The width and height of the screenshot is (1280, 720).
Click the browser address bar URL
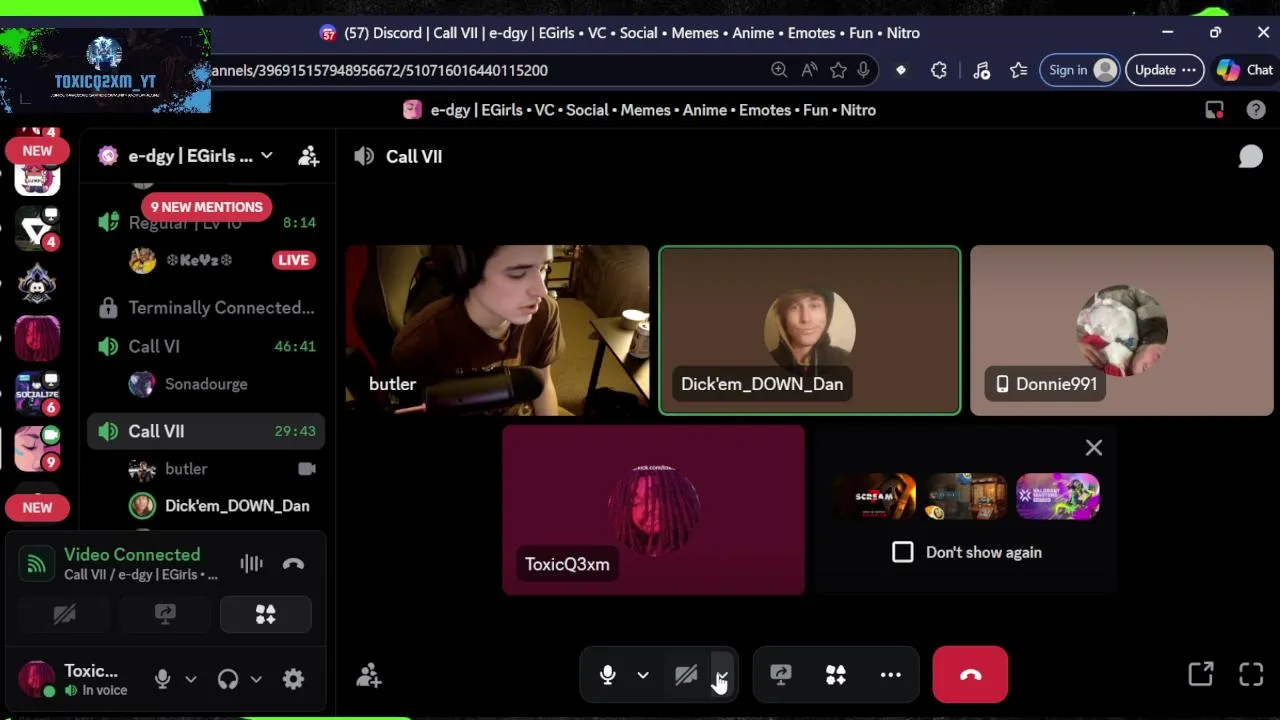[x=380, y=70]
